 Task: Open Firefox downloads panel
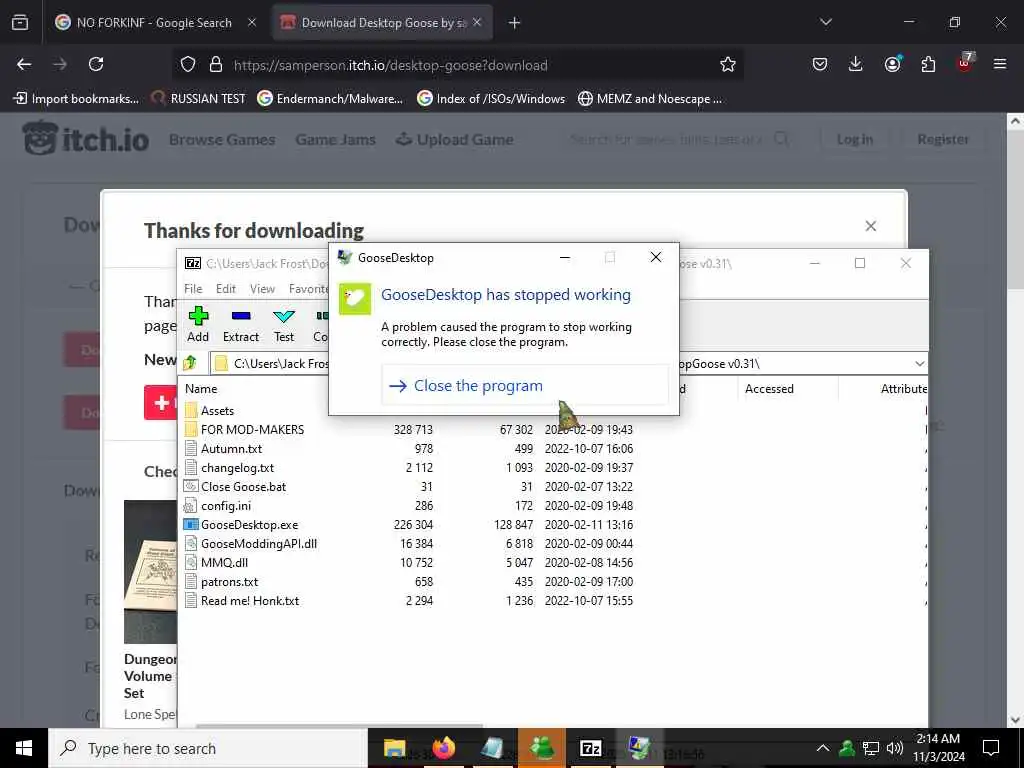[x=856, y=64]
